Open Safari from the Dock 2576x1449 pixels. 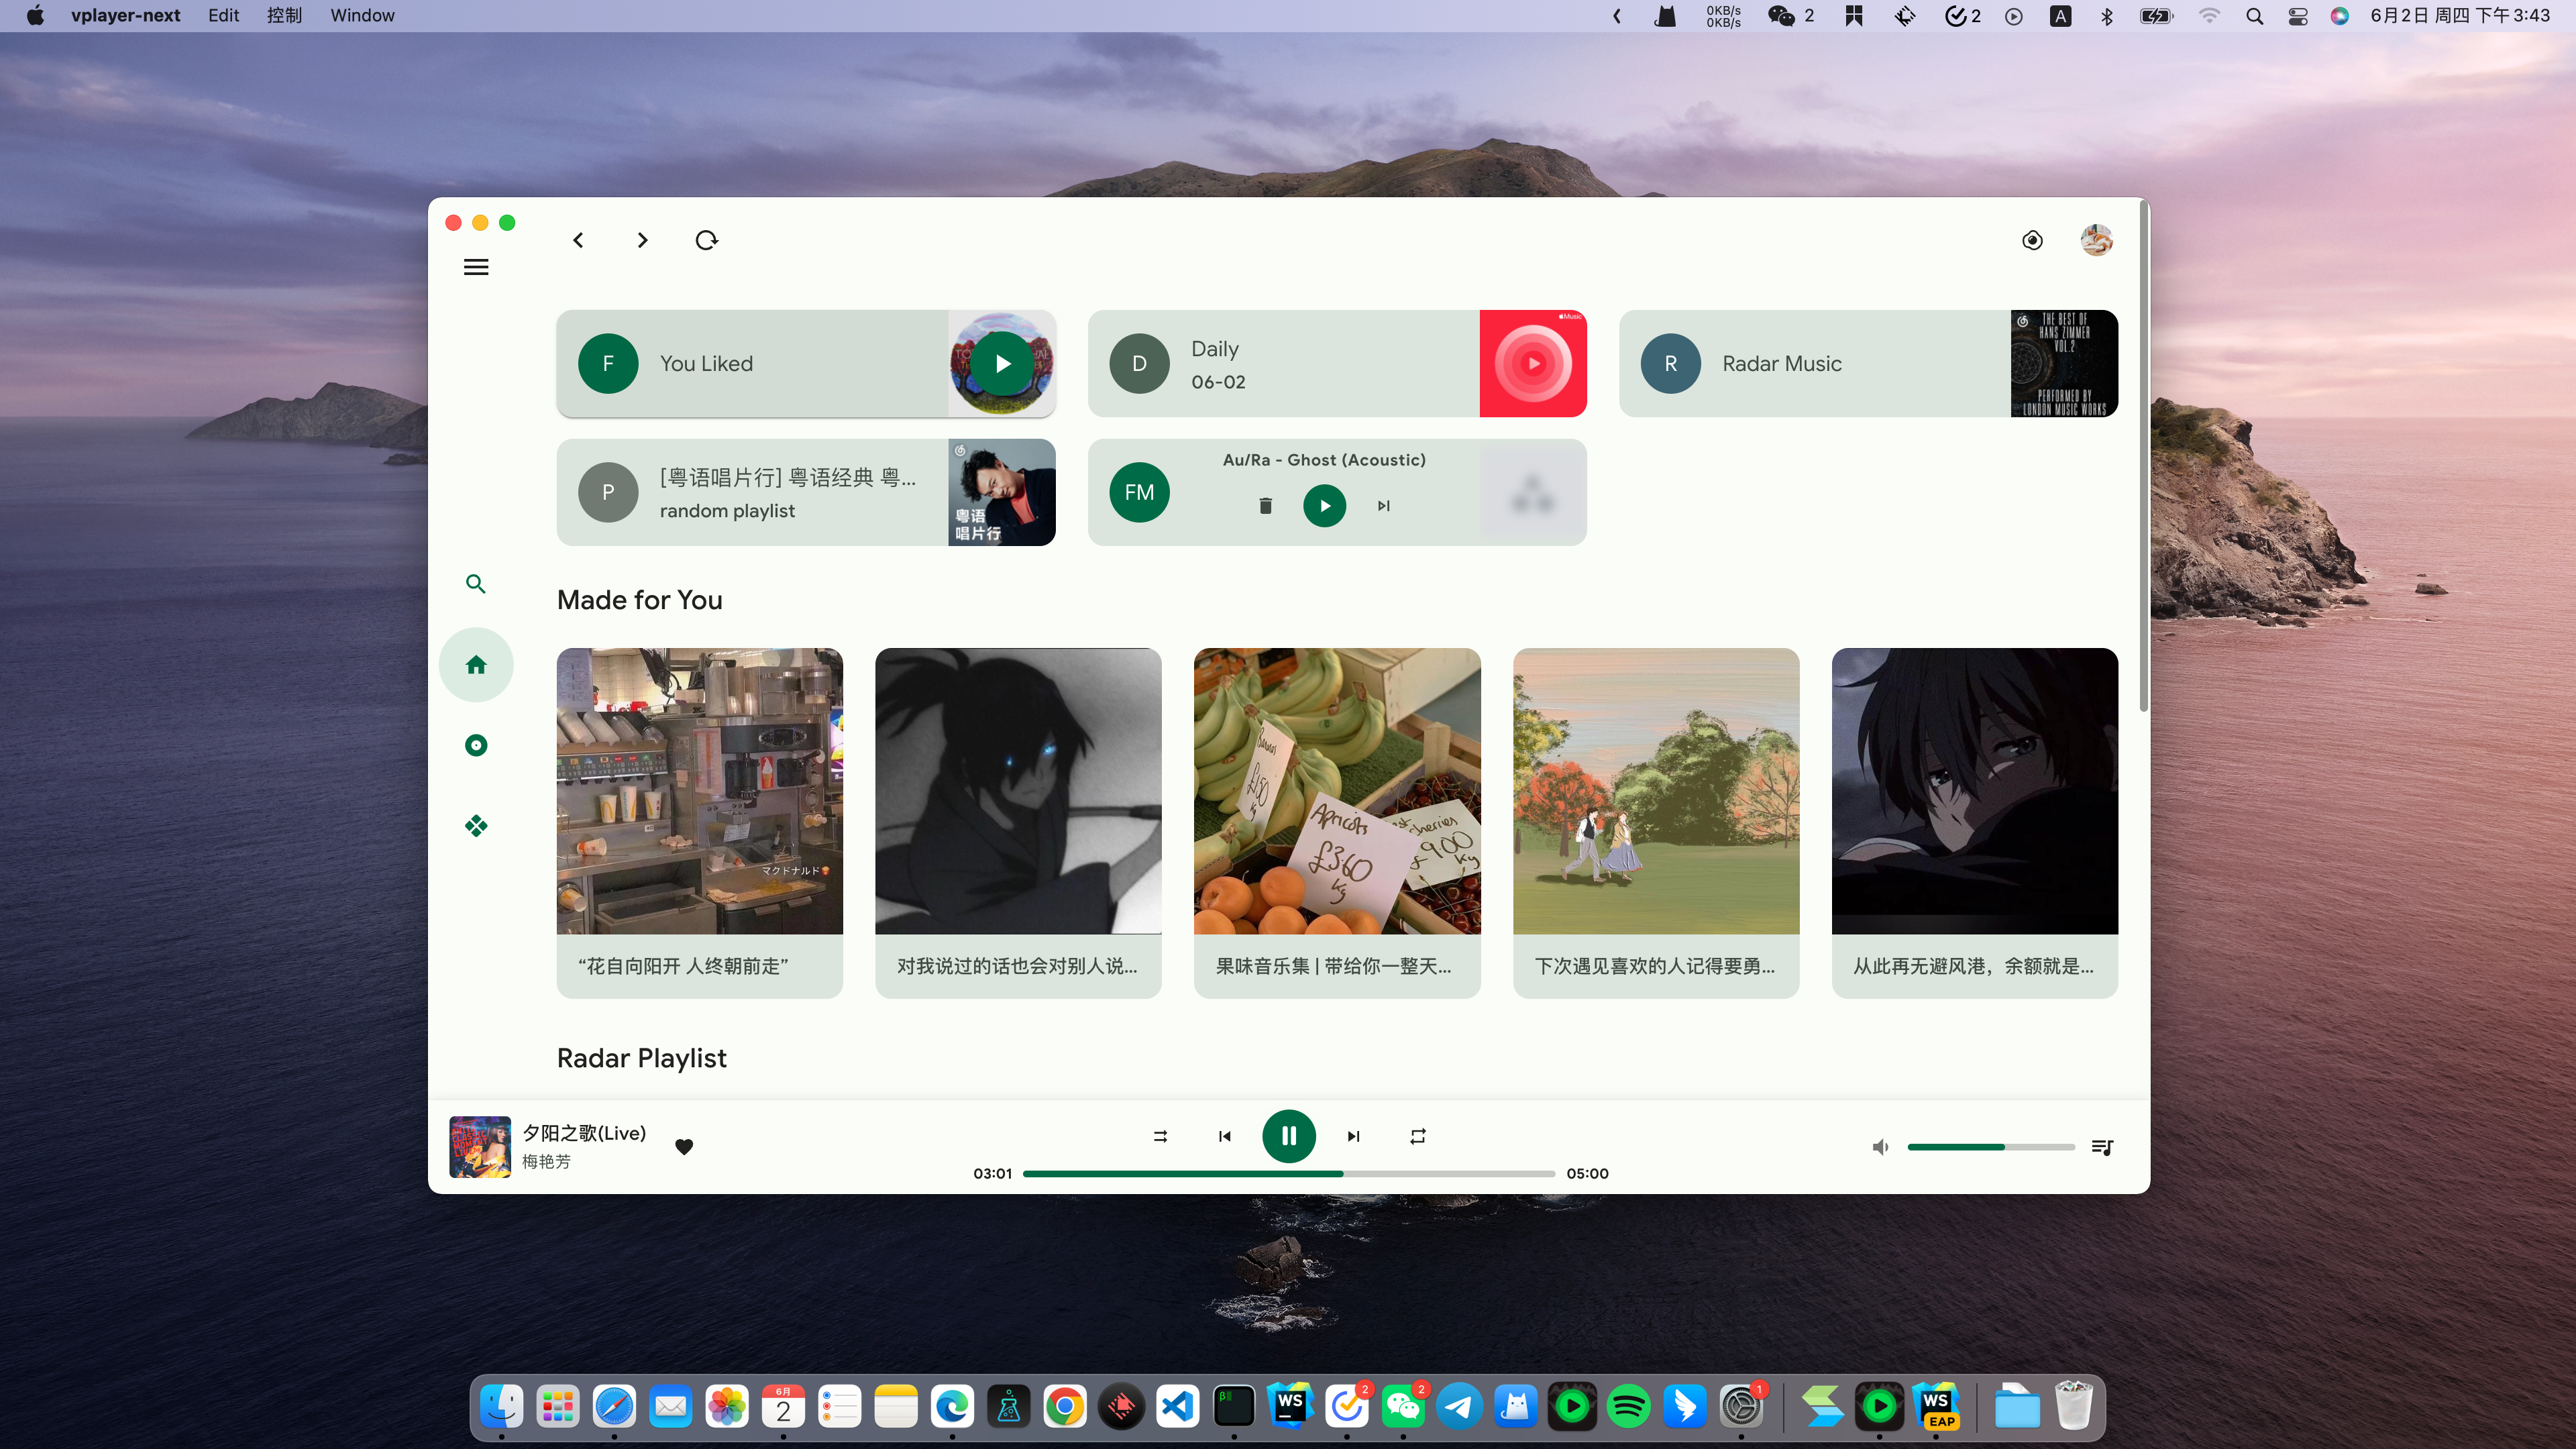[x=614, y=1407]
